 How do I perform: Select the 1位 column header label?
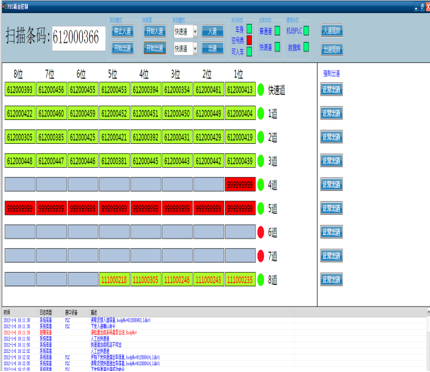pos(238,74)
